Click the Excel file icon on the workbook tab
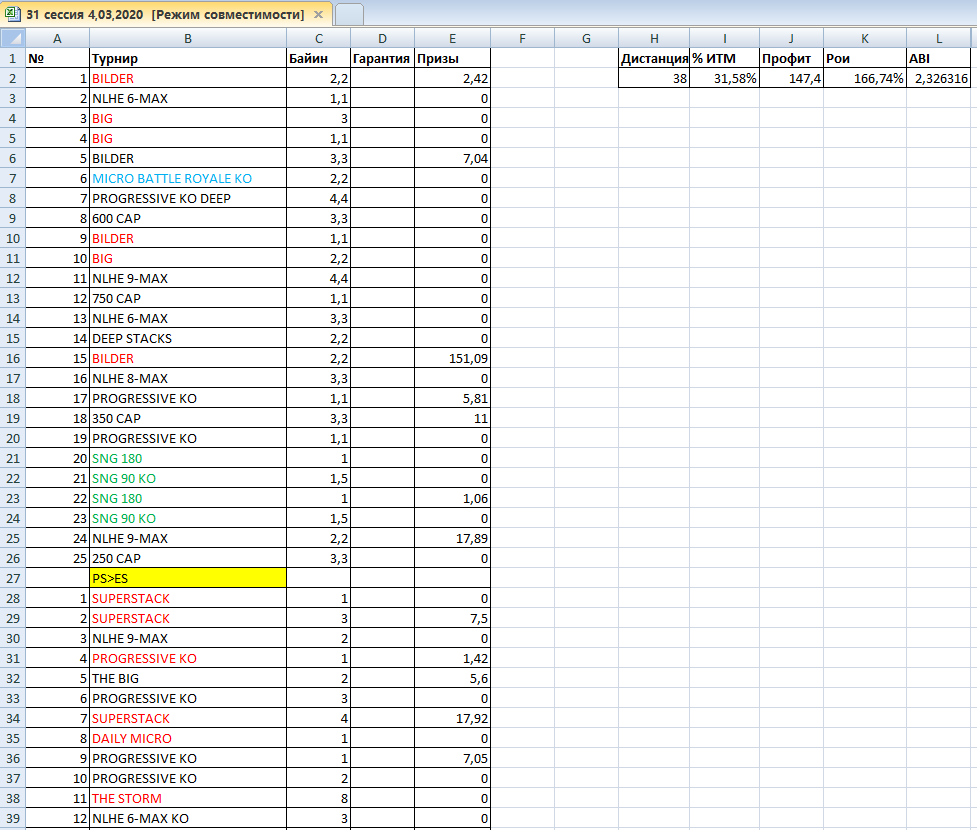 coord(12,14)
